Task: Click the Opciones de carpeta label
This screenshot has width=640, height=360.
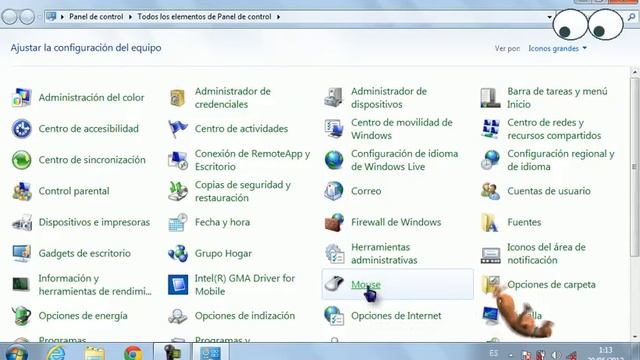Action: (551, 284)
